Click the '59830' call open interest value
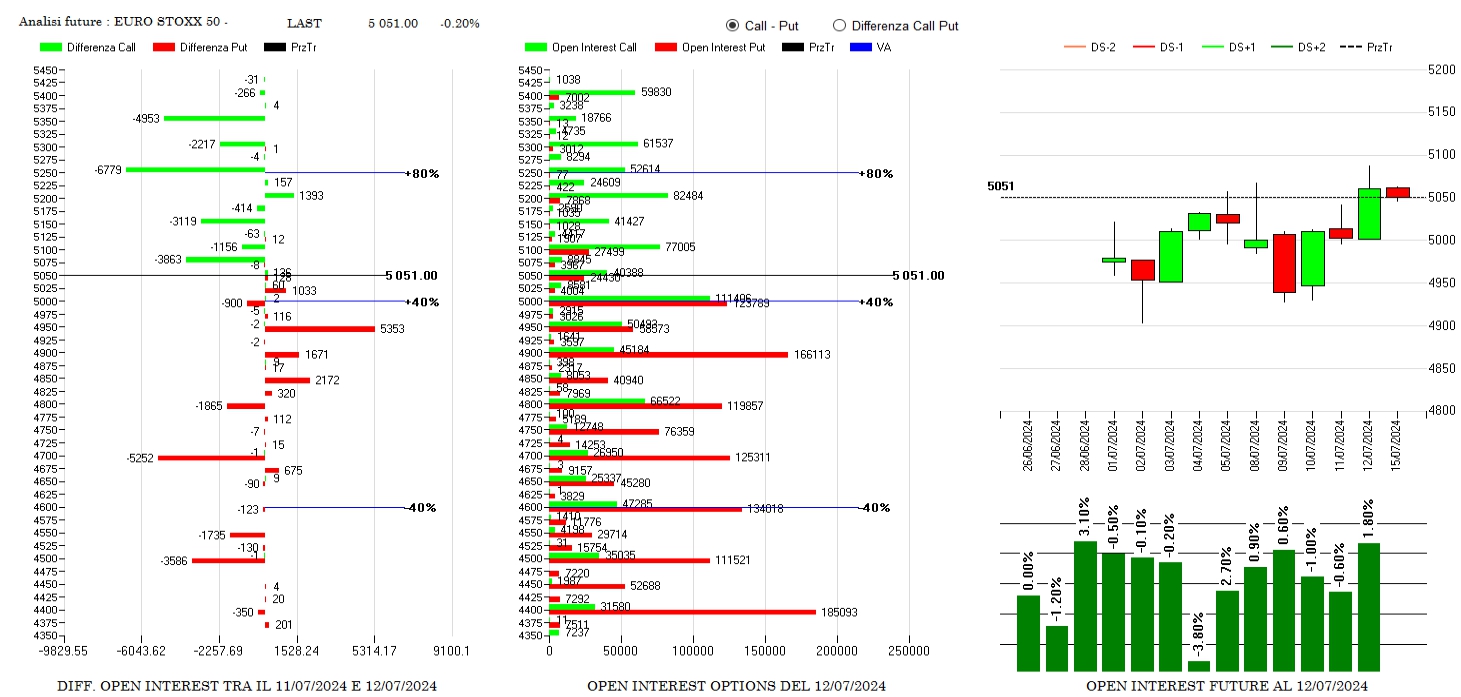1461x697 pixels. (x=655, y=92)
